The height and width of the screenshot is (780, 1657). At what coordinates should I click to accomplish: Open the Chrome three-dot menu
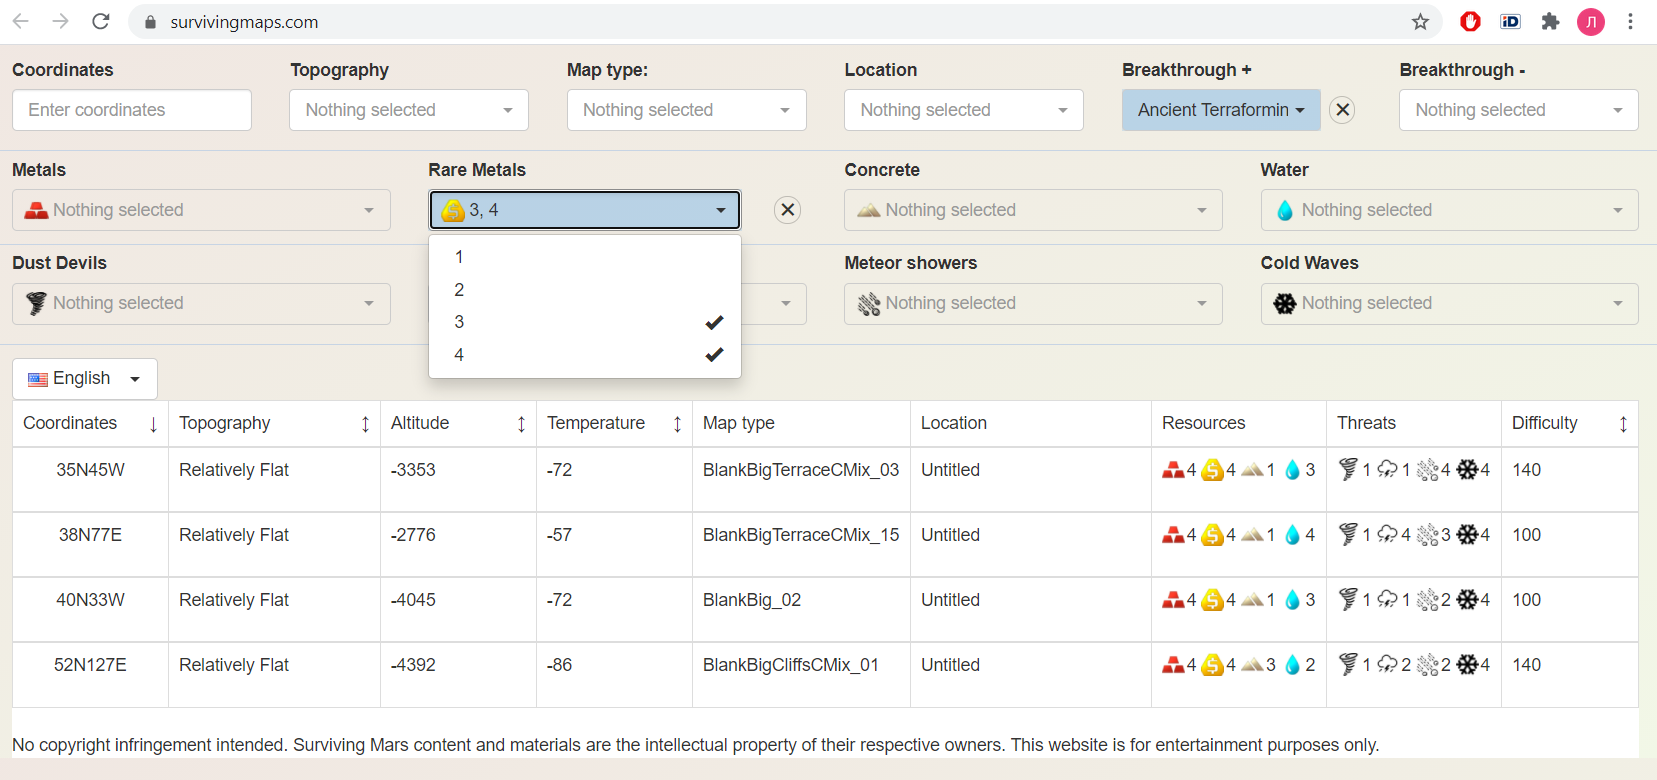point(1630,22)
